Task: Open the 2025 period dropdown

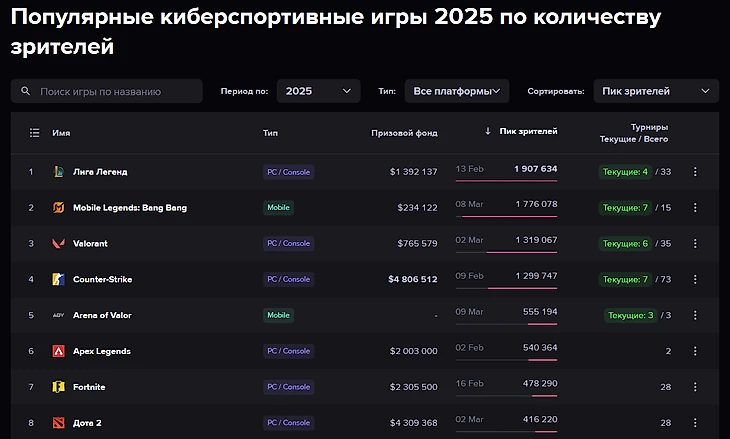Action: [x=318, y=91]
